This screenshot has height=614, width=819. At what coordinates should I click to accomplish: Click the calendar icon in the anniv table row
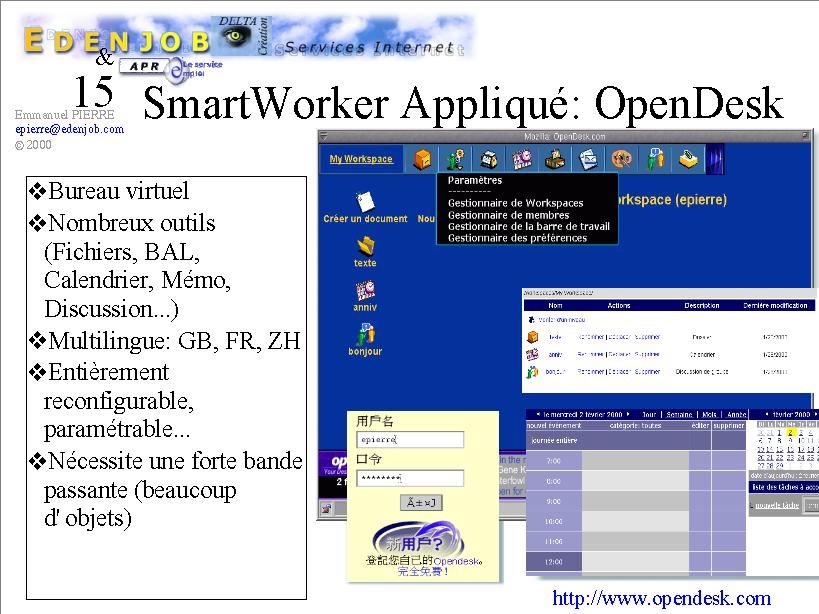point(532,355)
